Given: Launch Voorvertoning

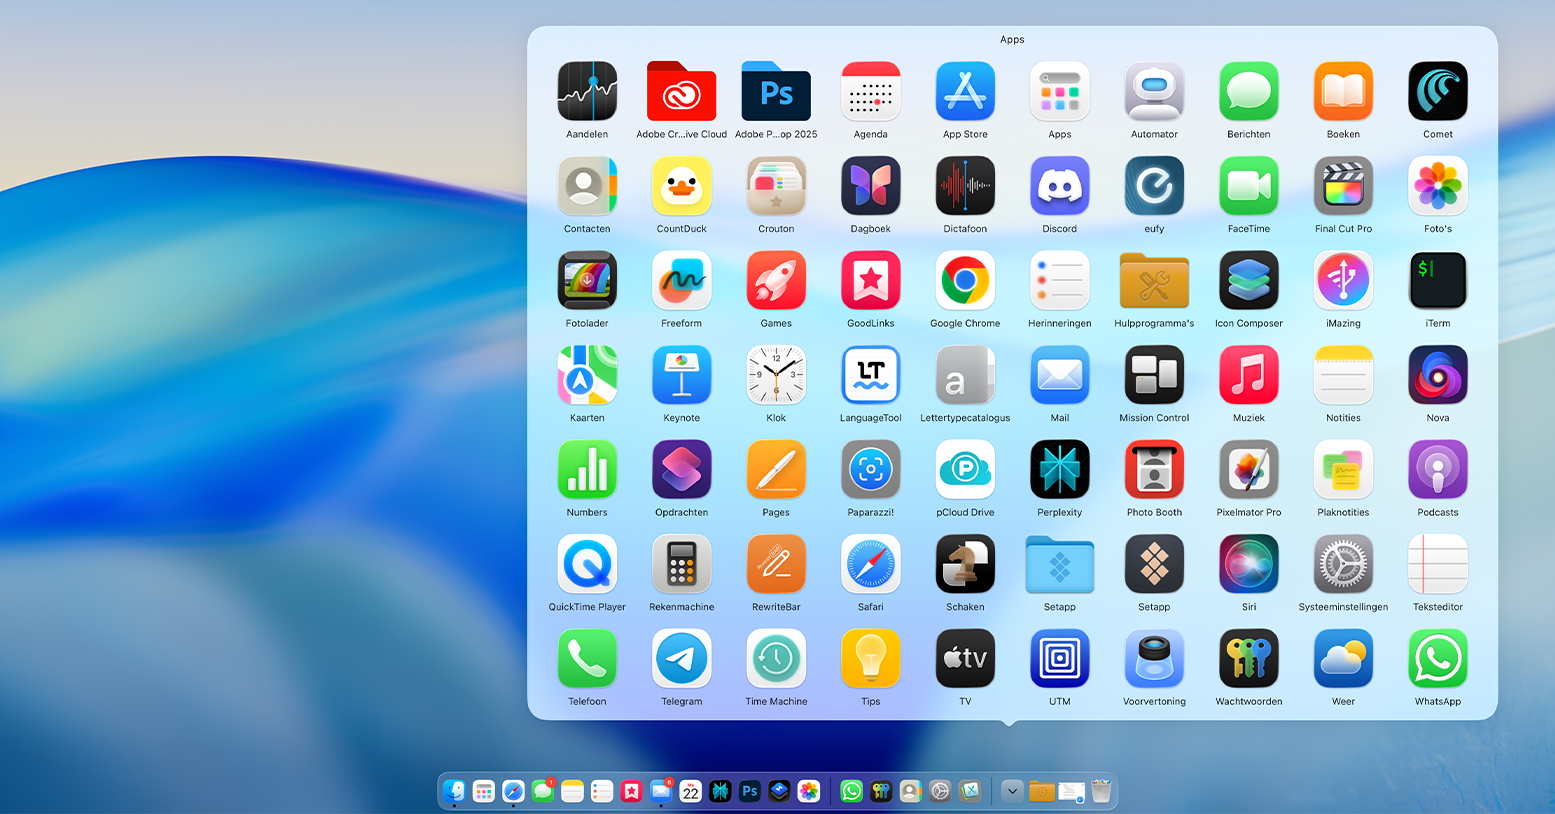Looking at the screenshot, I should [x=1154, y=658].
